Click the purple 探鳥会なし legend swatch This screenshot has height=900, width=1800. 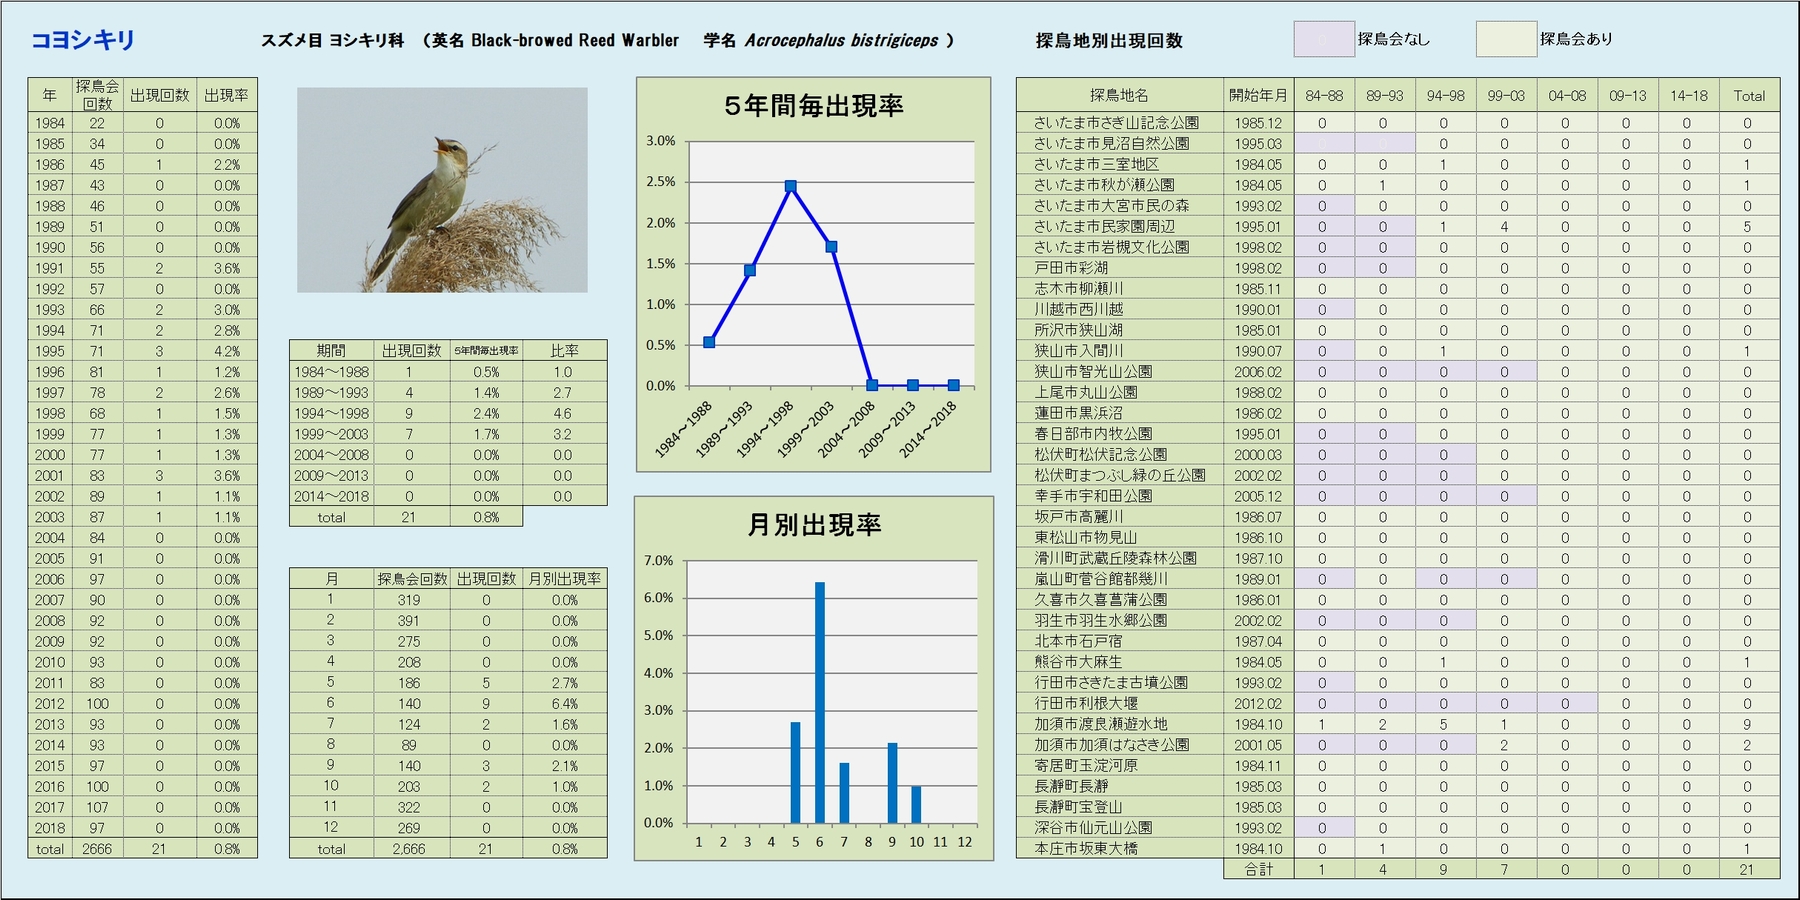tap(1324, 40)
